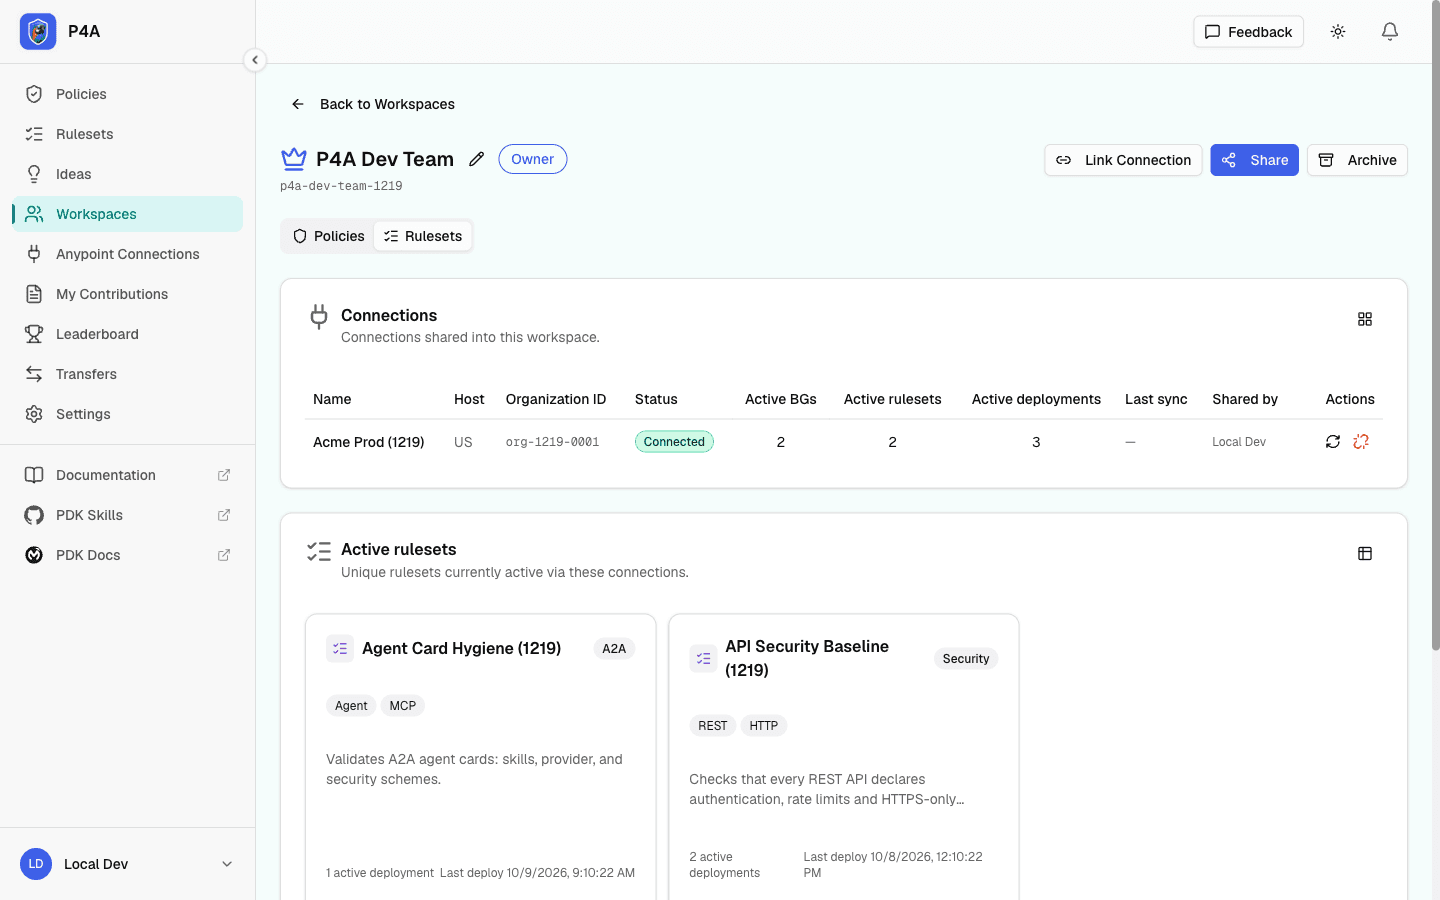The image size is (1440, 900).
Task: Click the LD user avatar
Action: 36,864
